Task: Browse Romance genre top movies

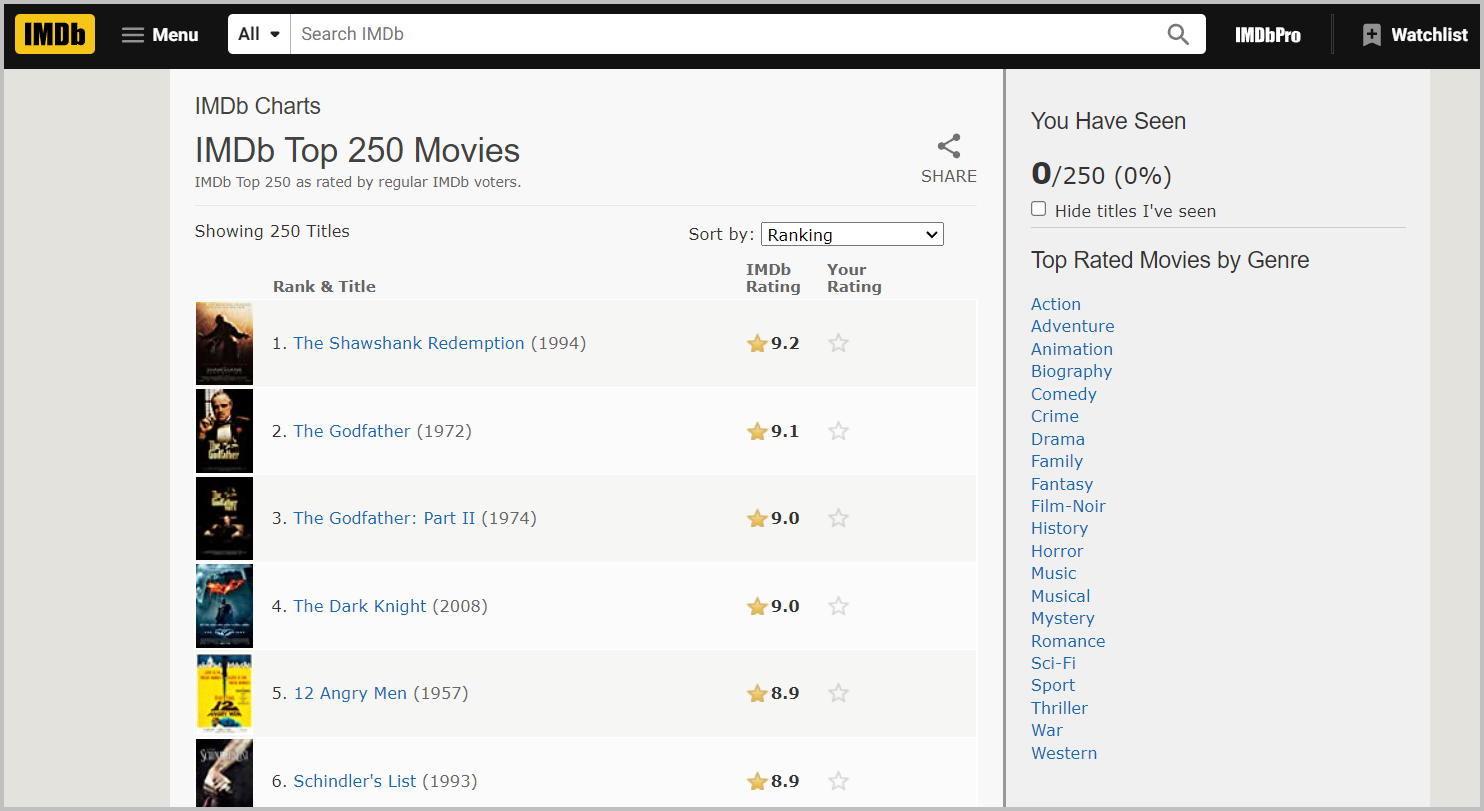Action: (x=1068, y=641)
